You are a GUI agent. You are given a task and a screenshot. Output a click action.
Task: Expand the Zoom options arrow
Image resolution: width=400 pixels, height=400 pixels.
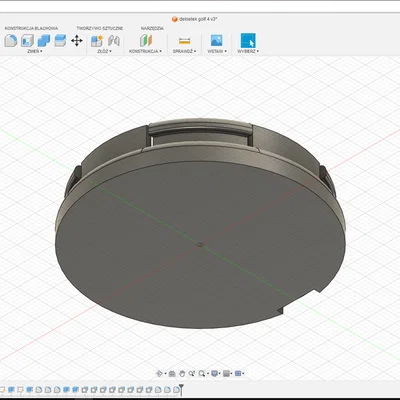coord(207,374)
